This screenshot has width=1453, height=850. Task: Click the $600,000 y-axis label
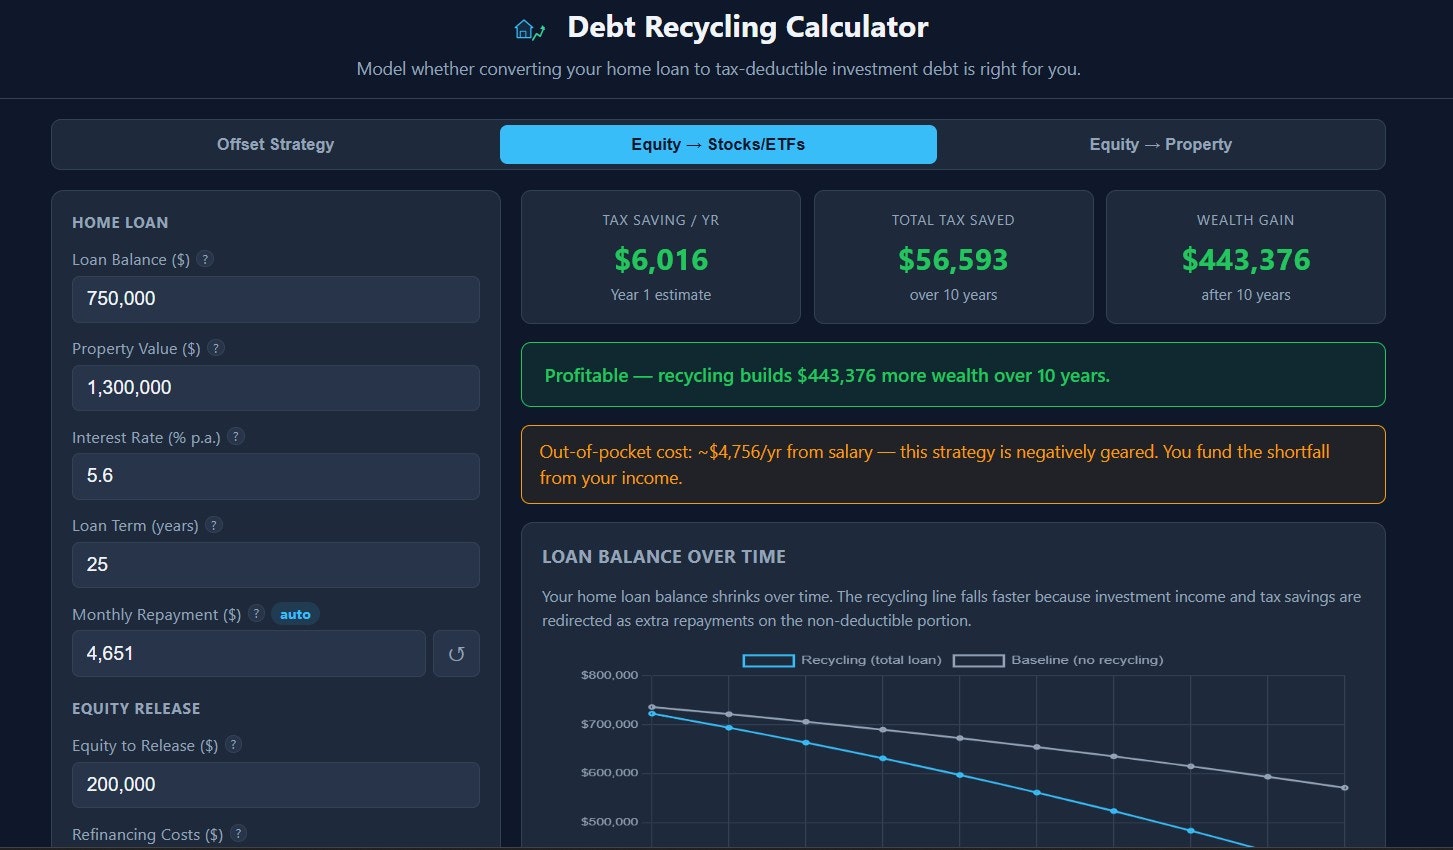click(609, 773)
